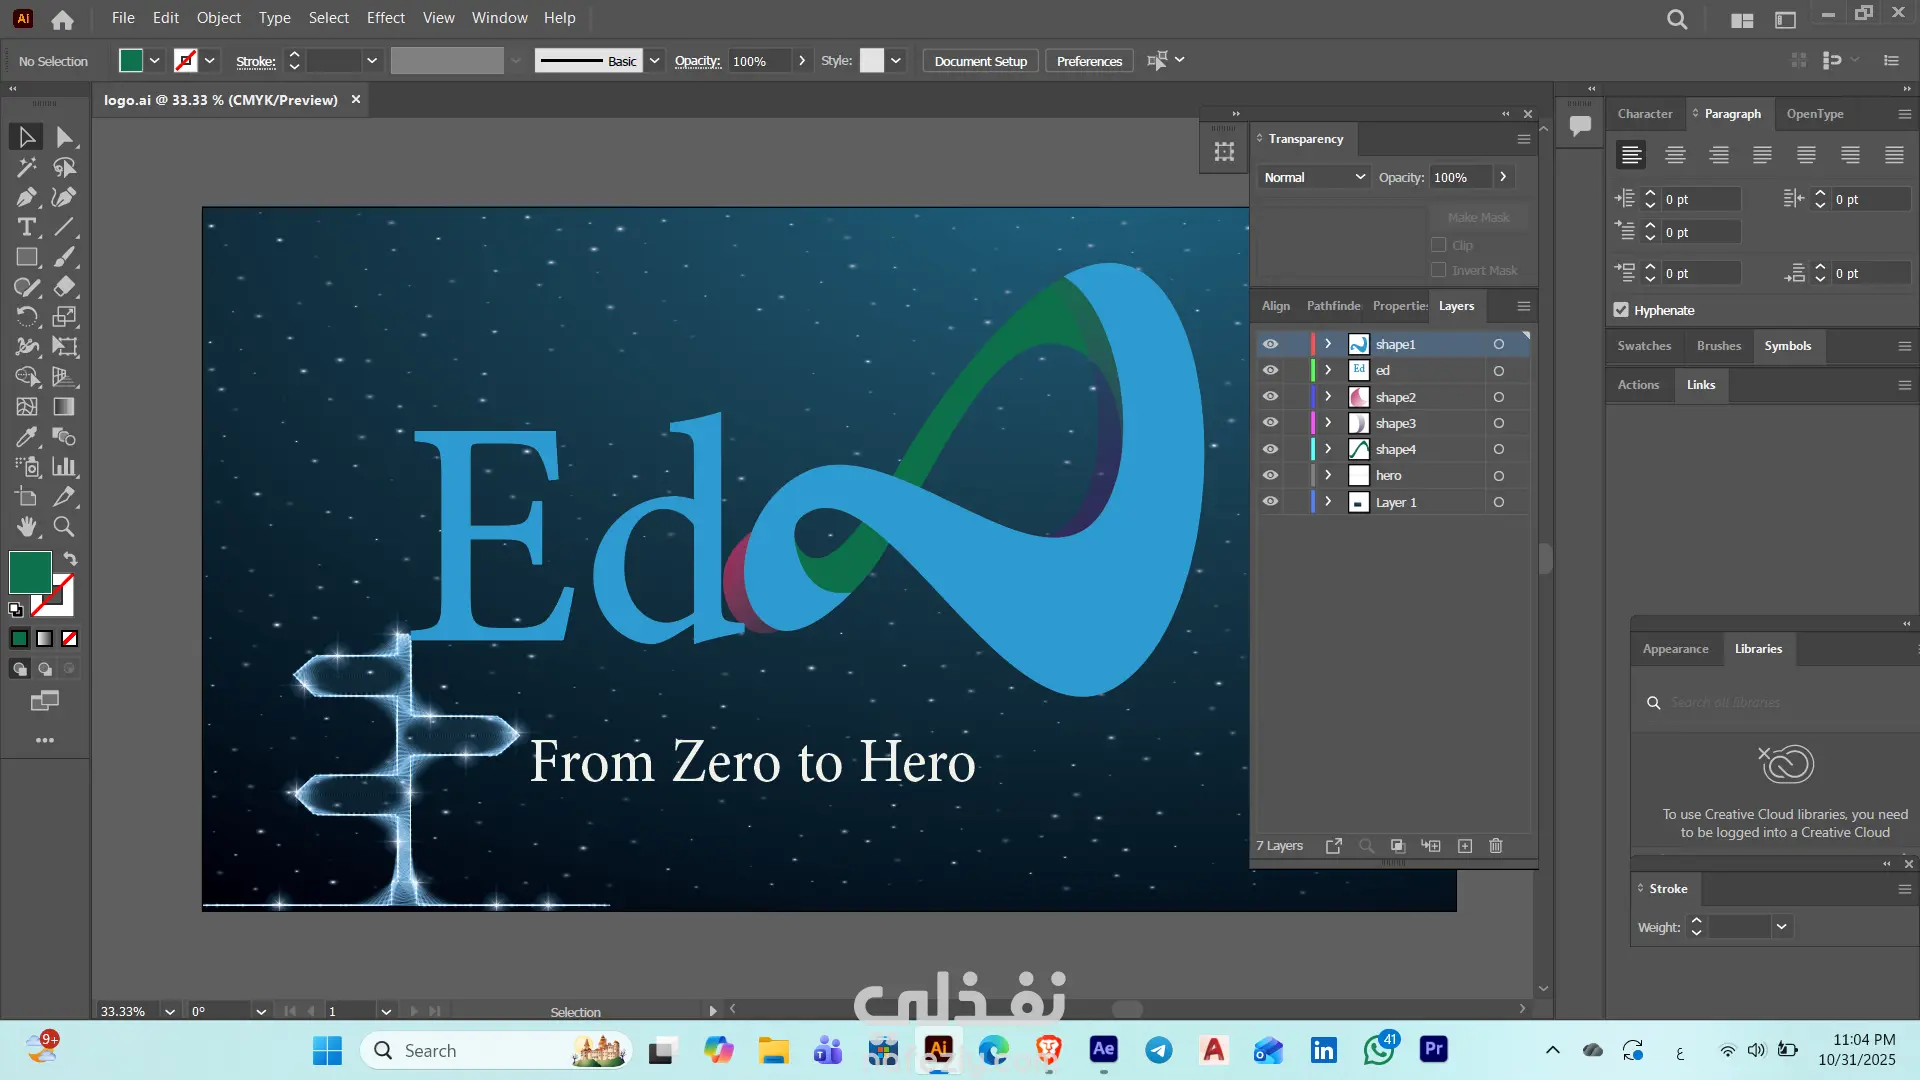Open the Normal blending mode dropdown

coord(1314,177)
